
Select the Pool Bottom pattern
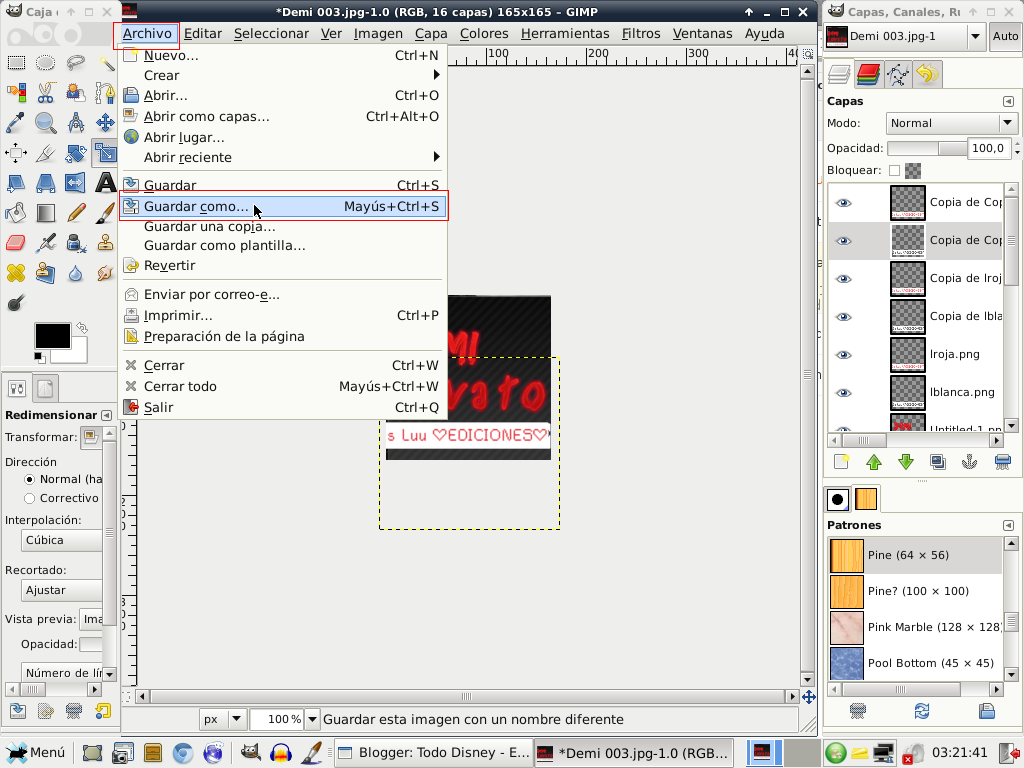click(914, 663)
